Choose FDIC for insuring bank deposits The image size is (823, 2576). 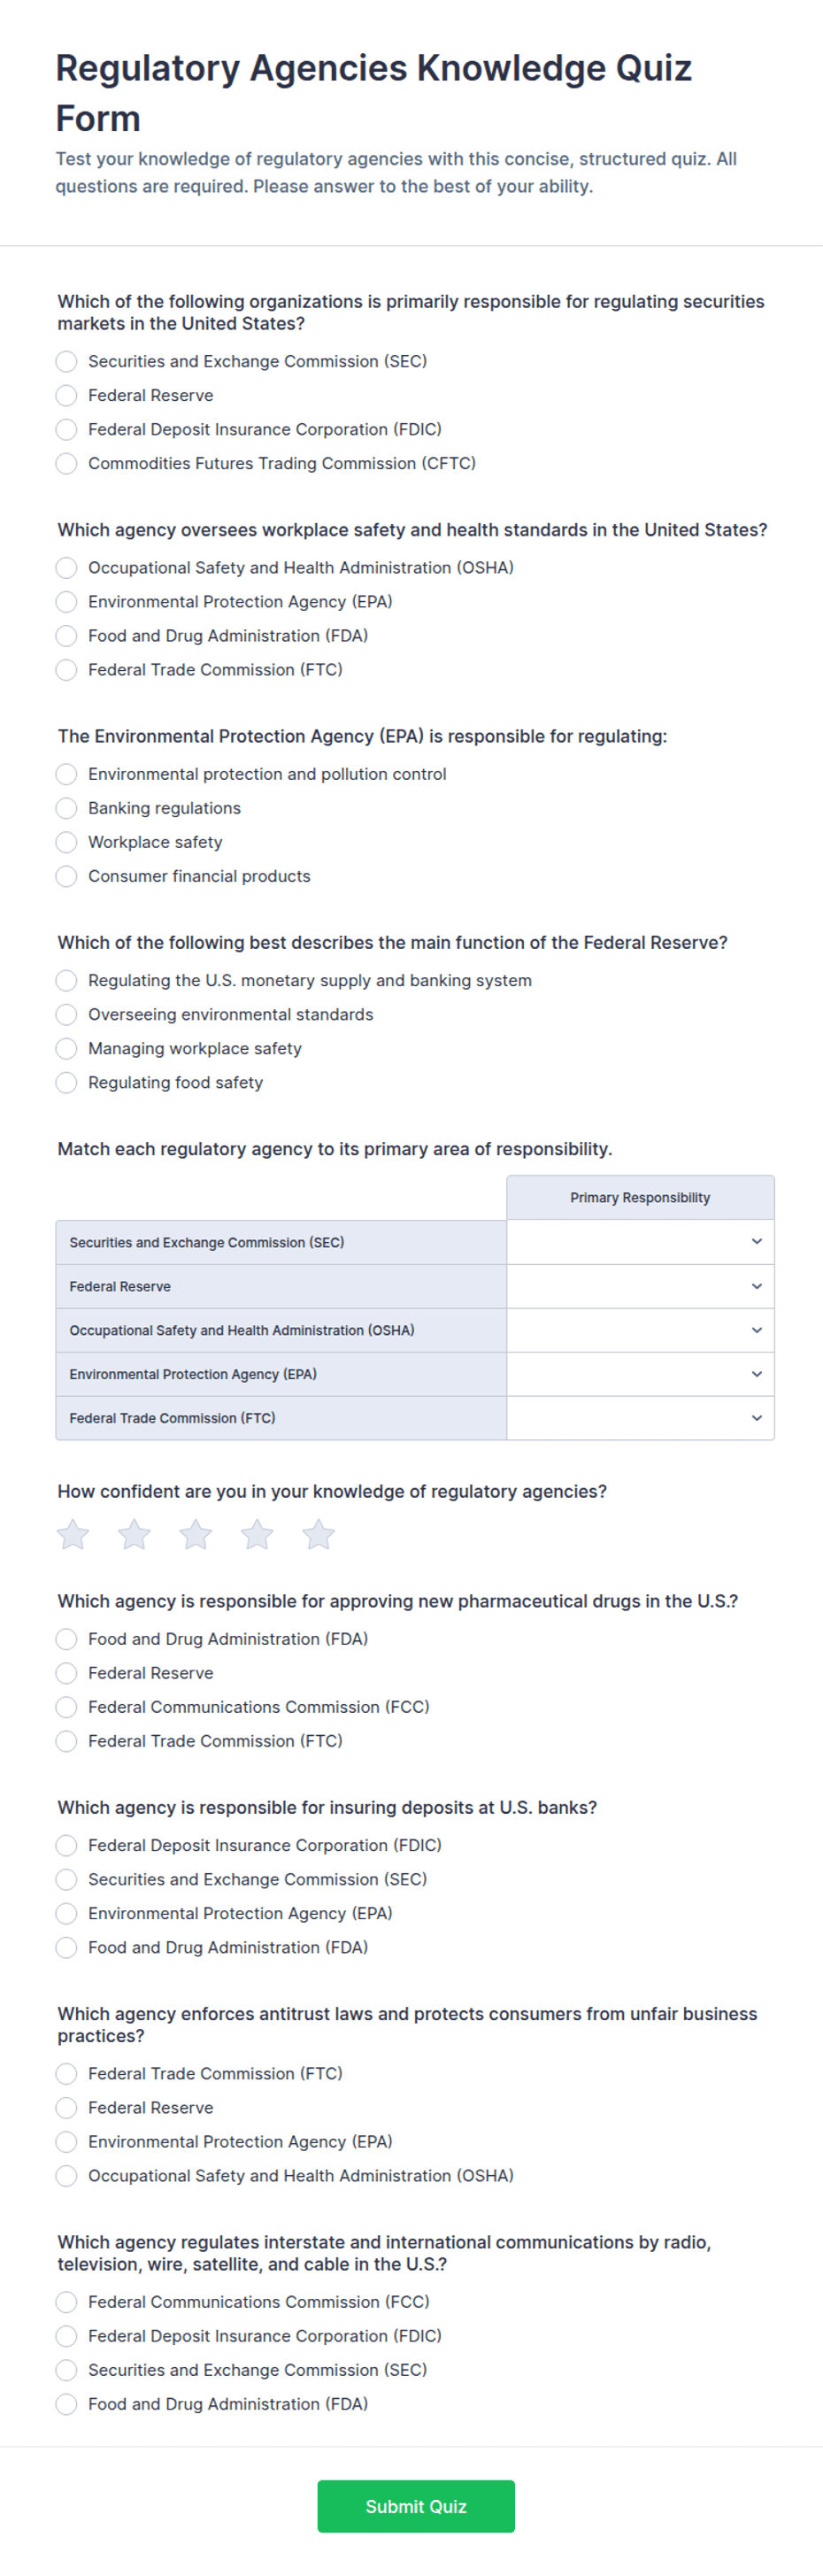[66, 1844]
